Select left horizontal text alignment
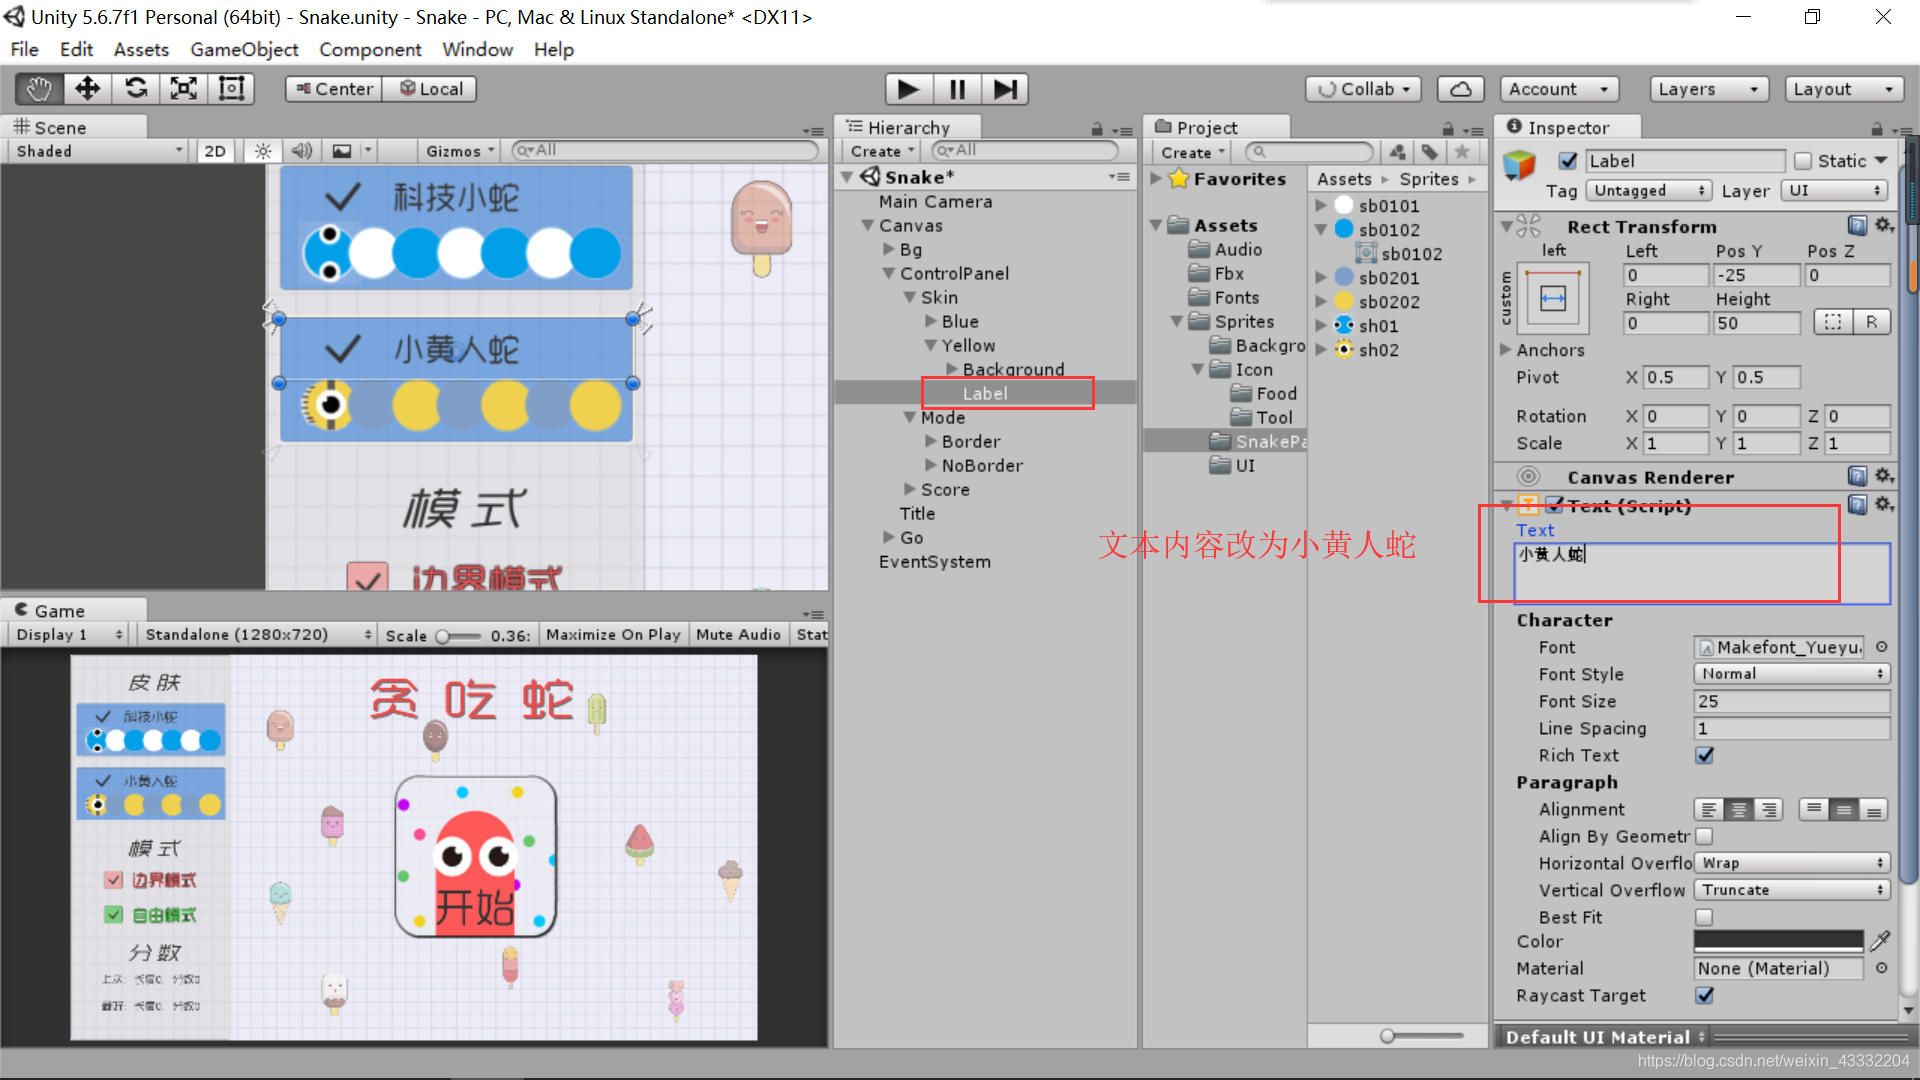 pos(1709,810)
